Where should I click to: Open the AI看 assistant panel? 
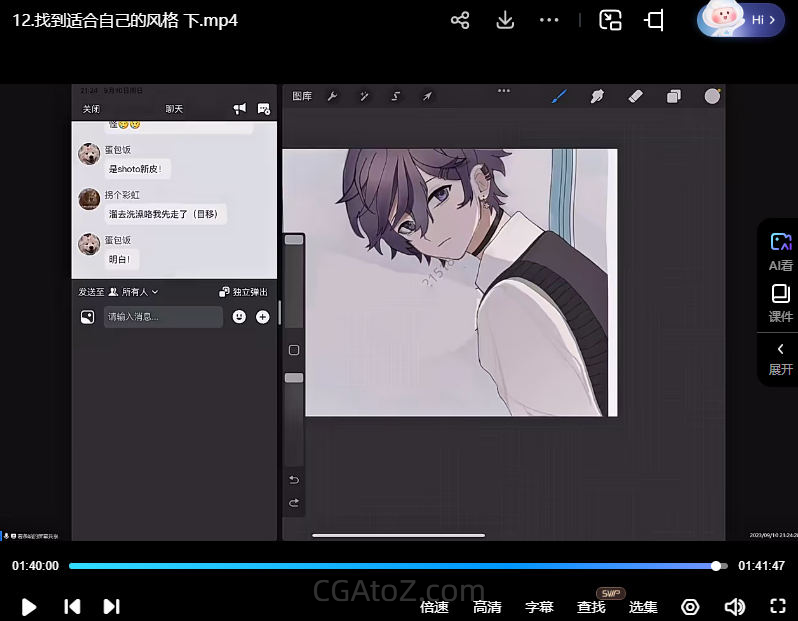pos(780,252)
